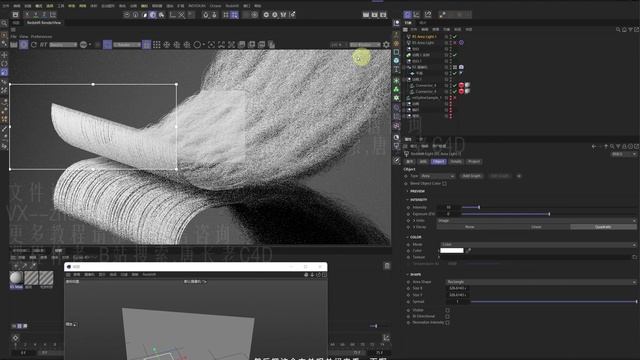The height and width of the screenshot is (360, 640).
Task: Open Area Shape Rectangle dropdown
Action: click(x=541, y=282)
